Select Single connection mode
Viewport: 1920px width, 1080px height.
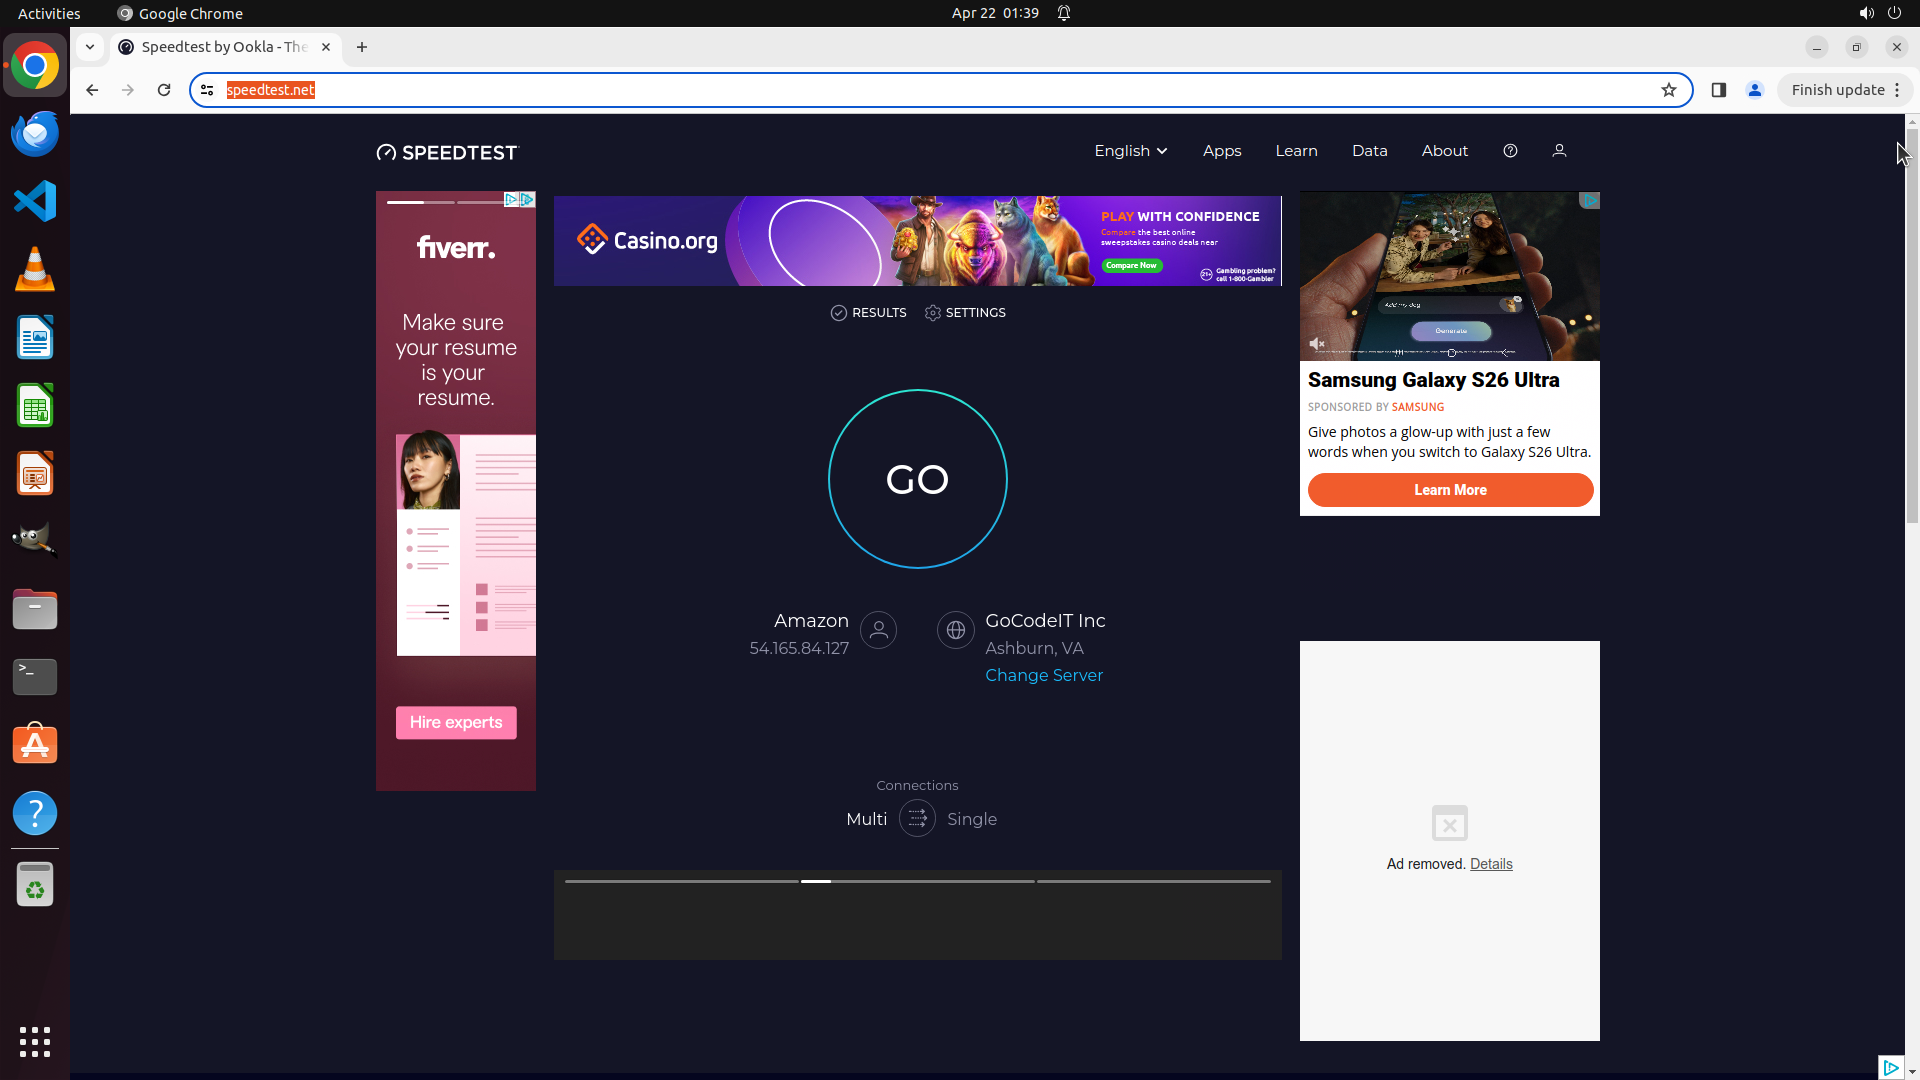click(x=971, y=819)
